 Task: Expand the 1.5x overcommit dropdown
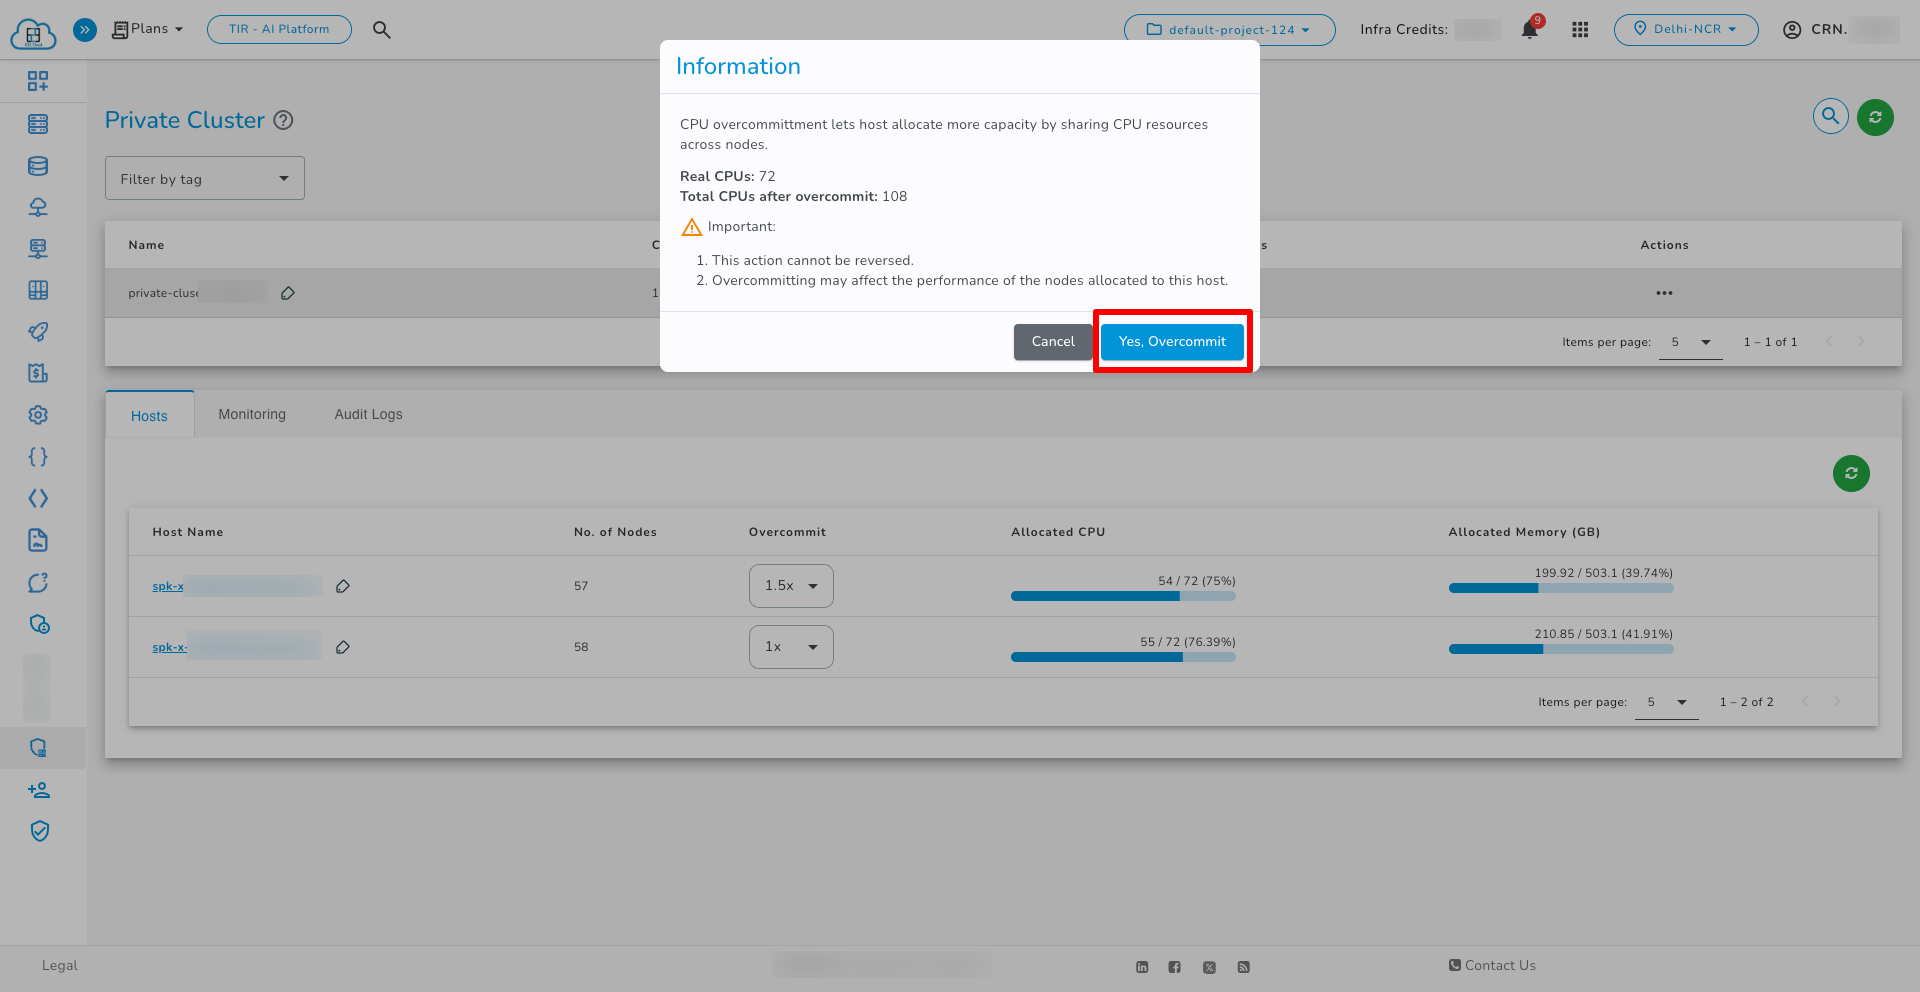tap(791, 586)
